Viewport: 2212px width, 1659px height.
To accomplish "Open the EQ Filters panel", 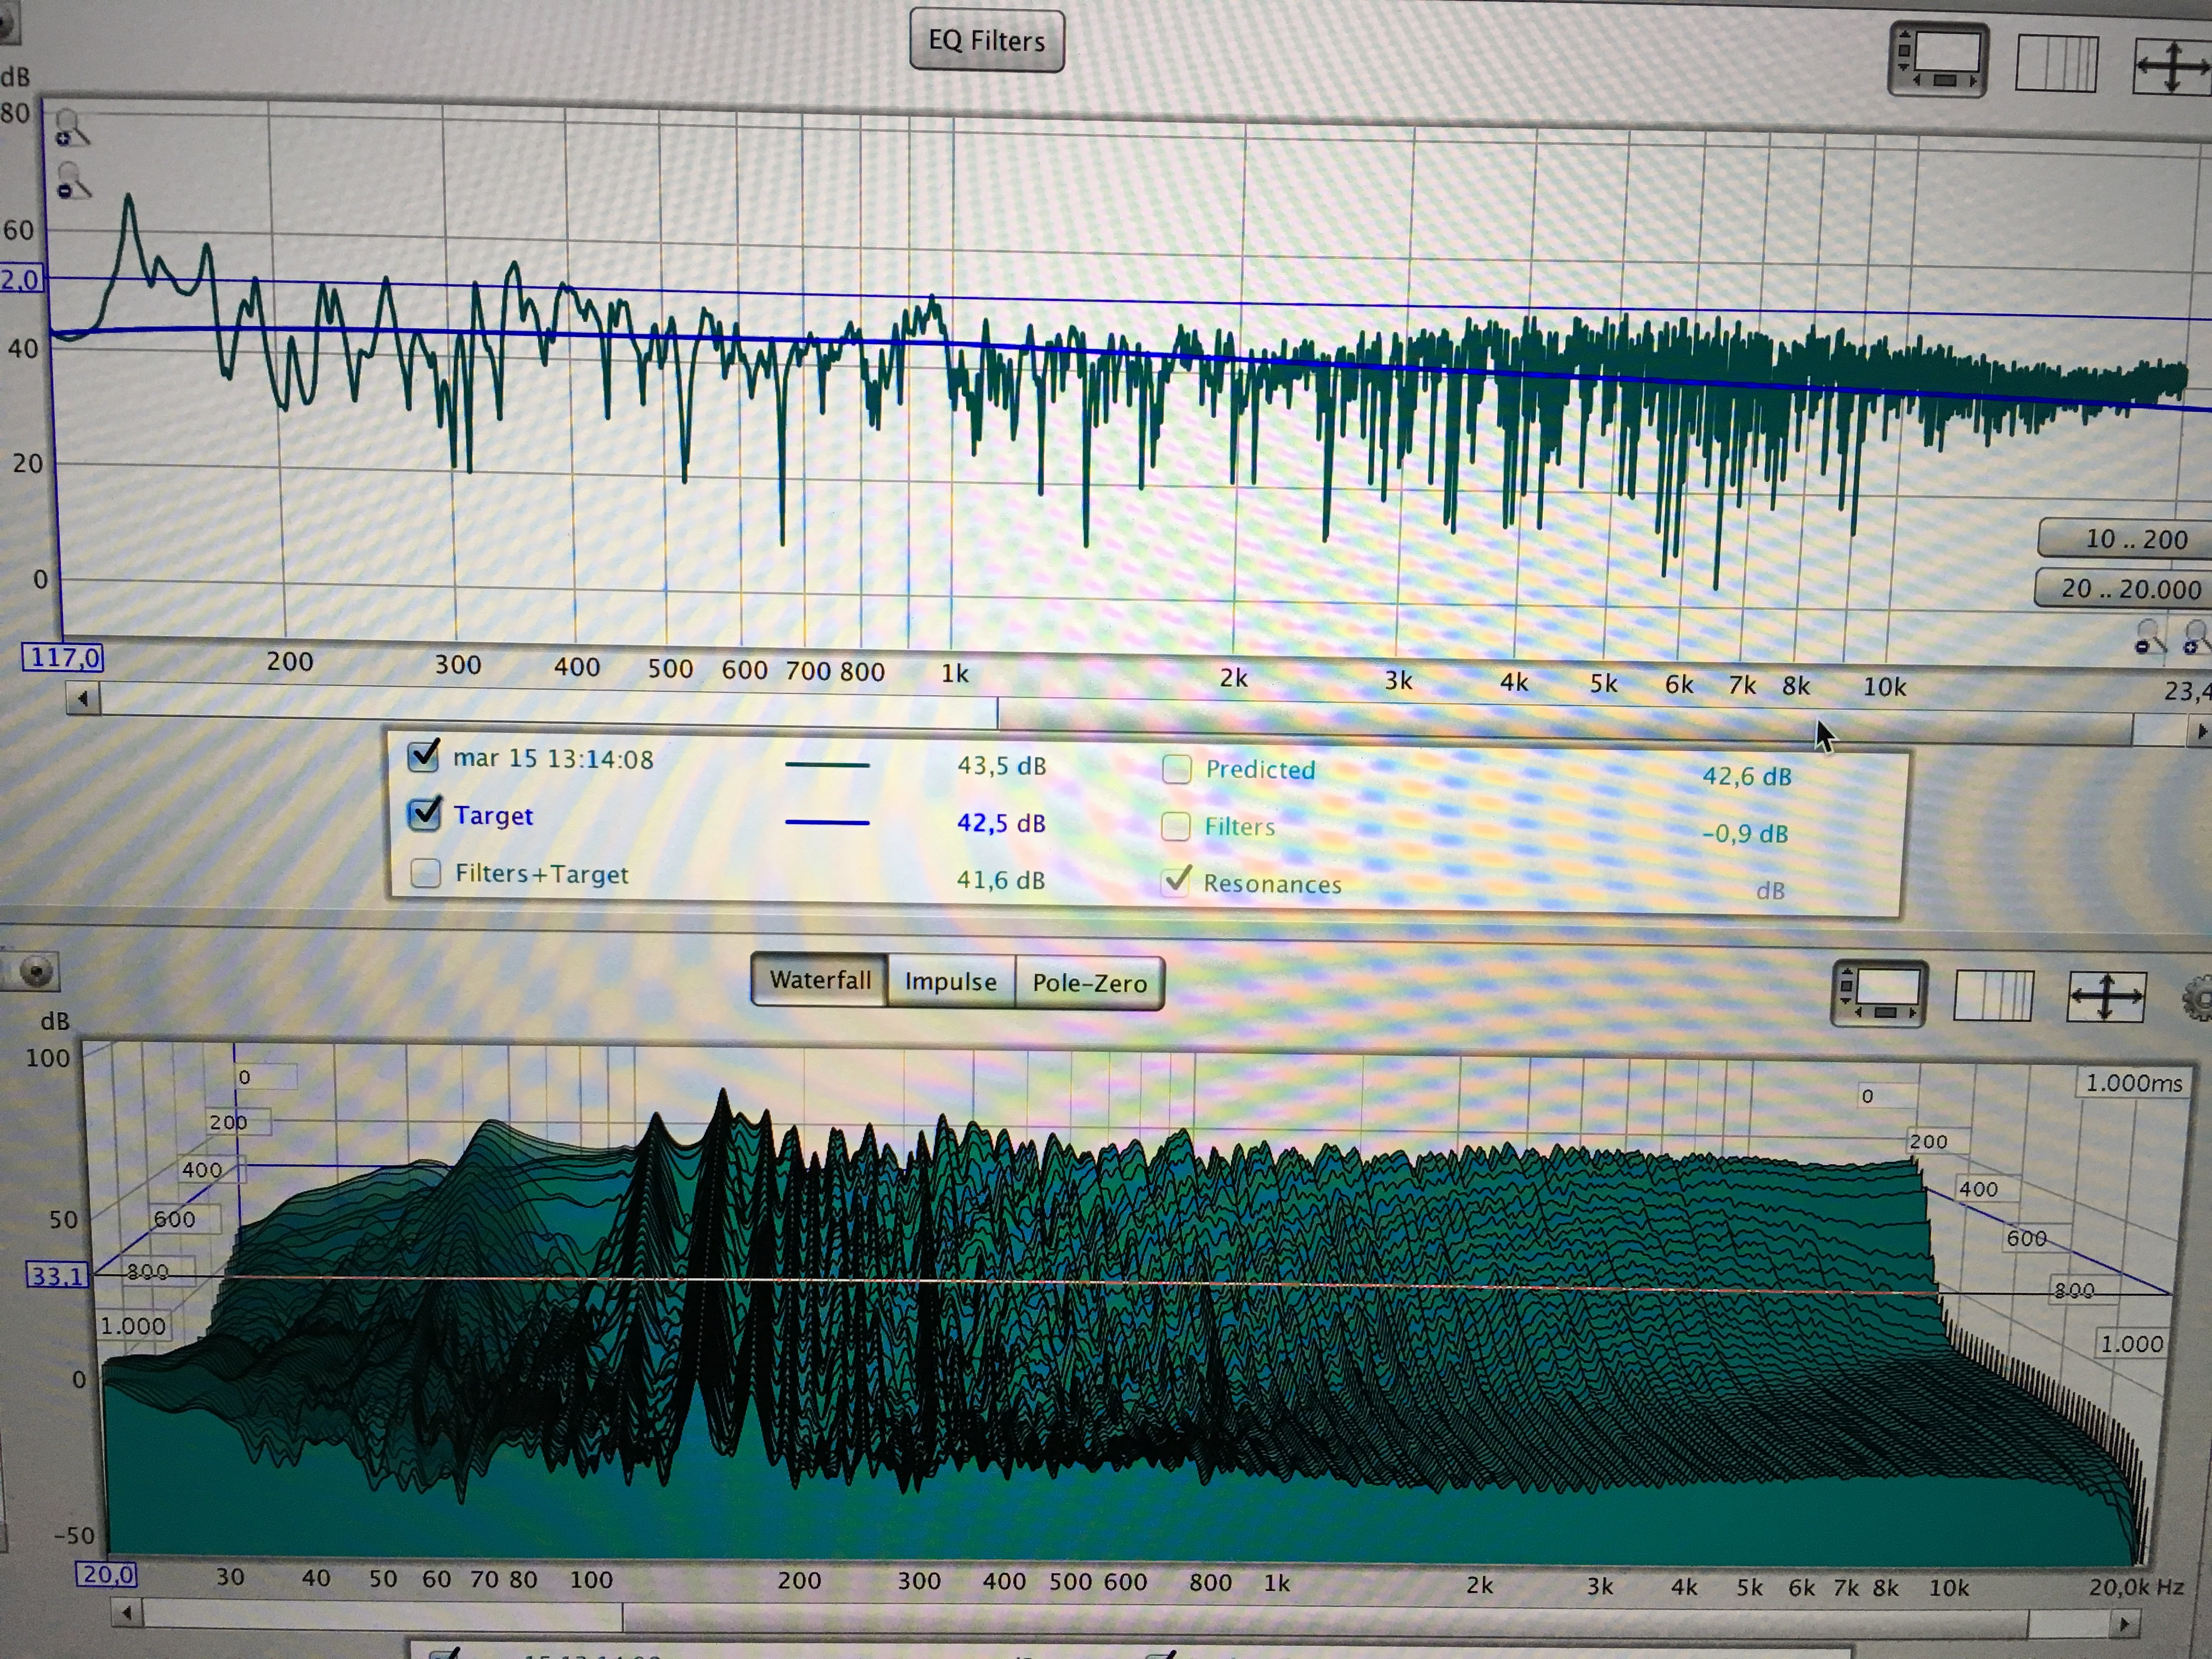I will (986, 41).
